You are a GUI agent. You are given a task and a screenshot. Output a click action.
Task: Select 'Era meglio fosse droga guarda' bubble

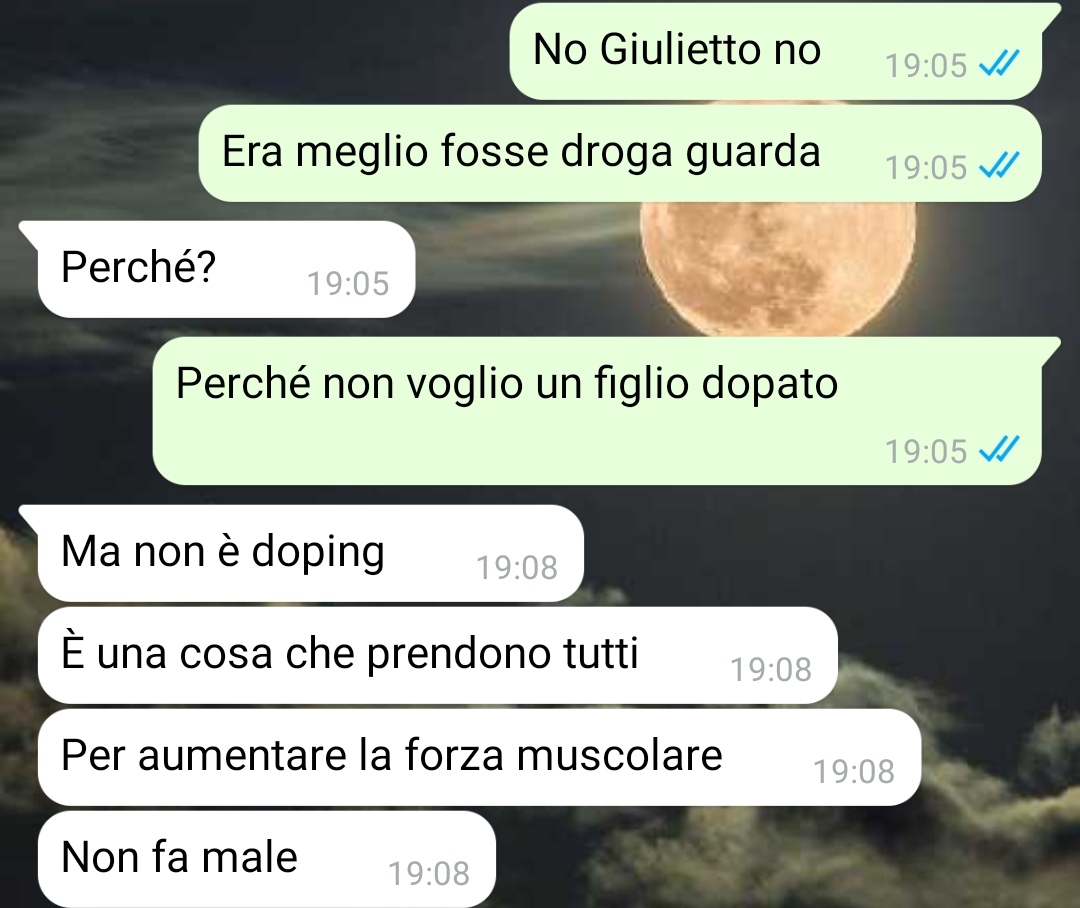pos(620,153)
